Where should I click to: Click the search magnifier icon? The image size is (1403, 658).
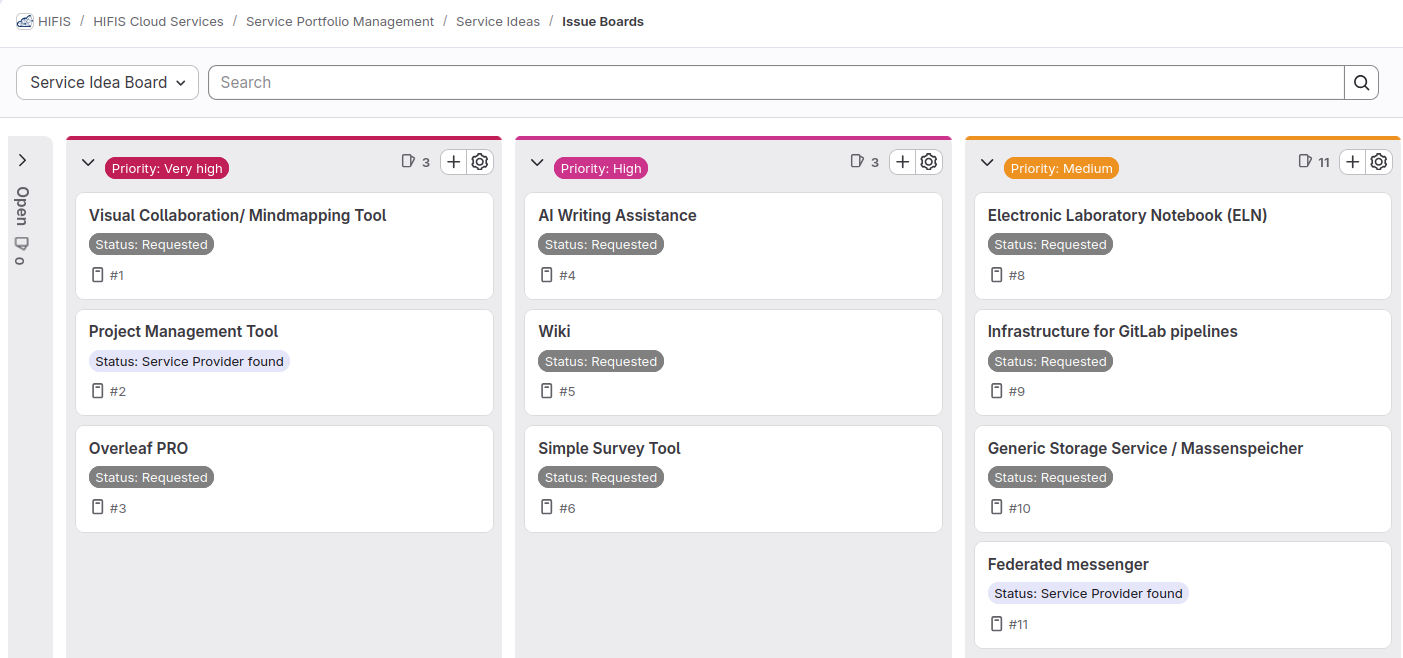tap(1361, 82)
